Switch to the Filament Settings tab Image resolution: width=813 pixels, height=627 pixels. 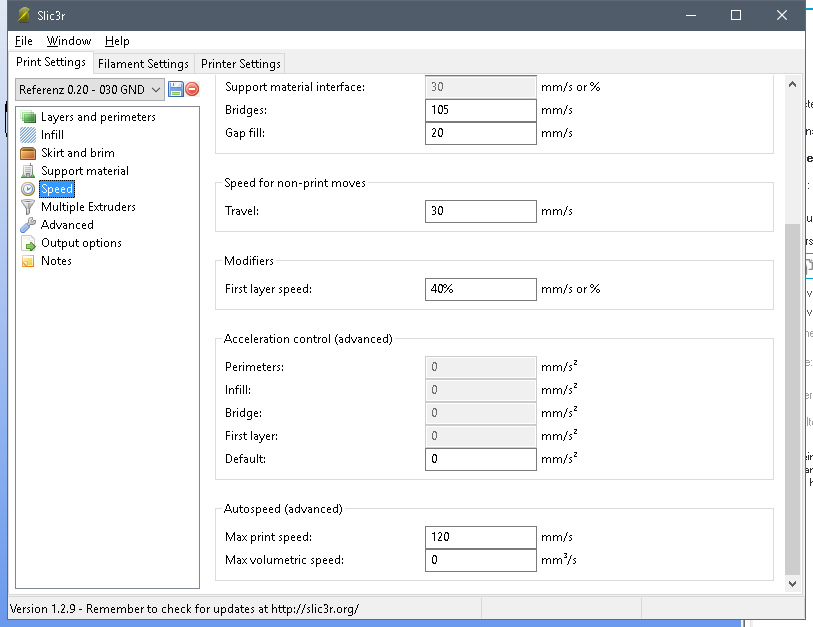143,64
